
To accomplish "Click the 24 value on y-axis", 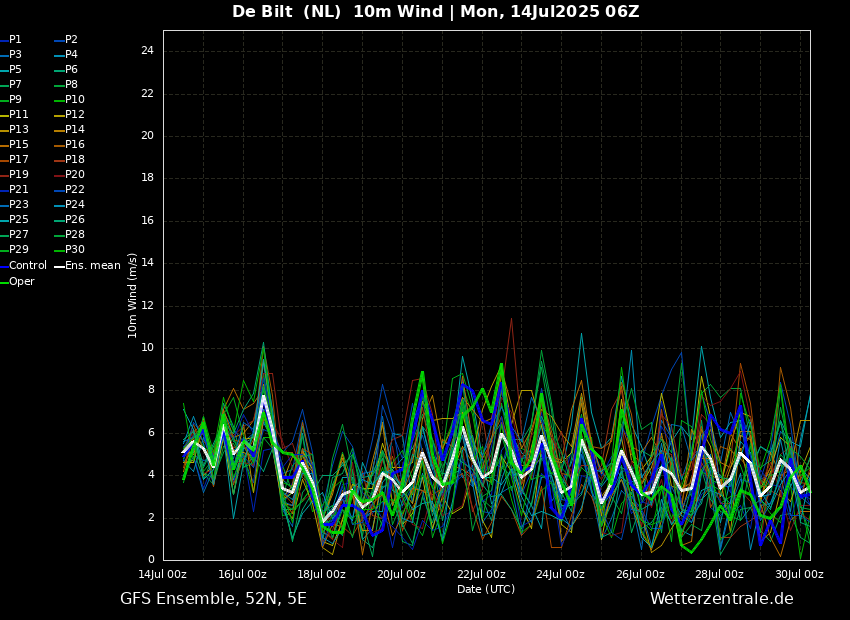I will tap(147, 51).
